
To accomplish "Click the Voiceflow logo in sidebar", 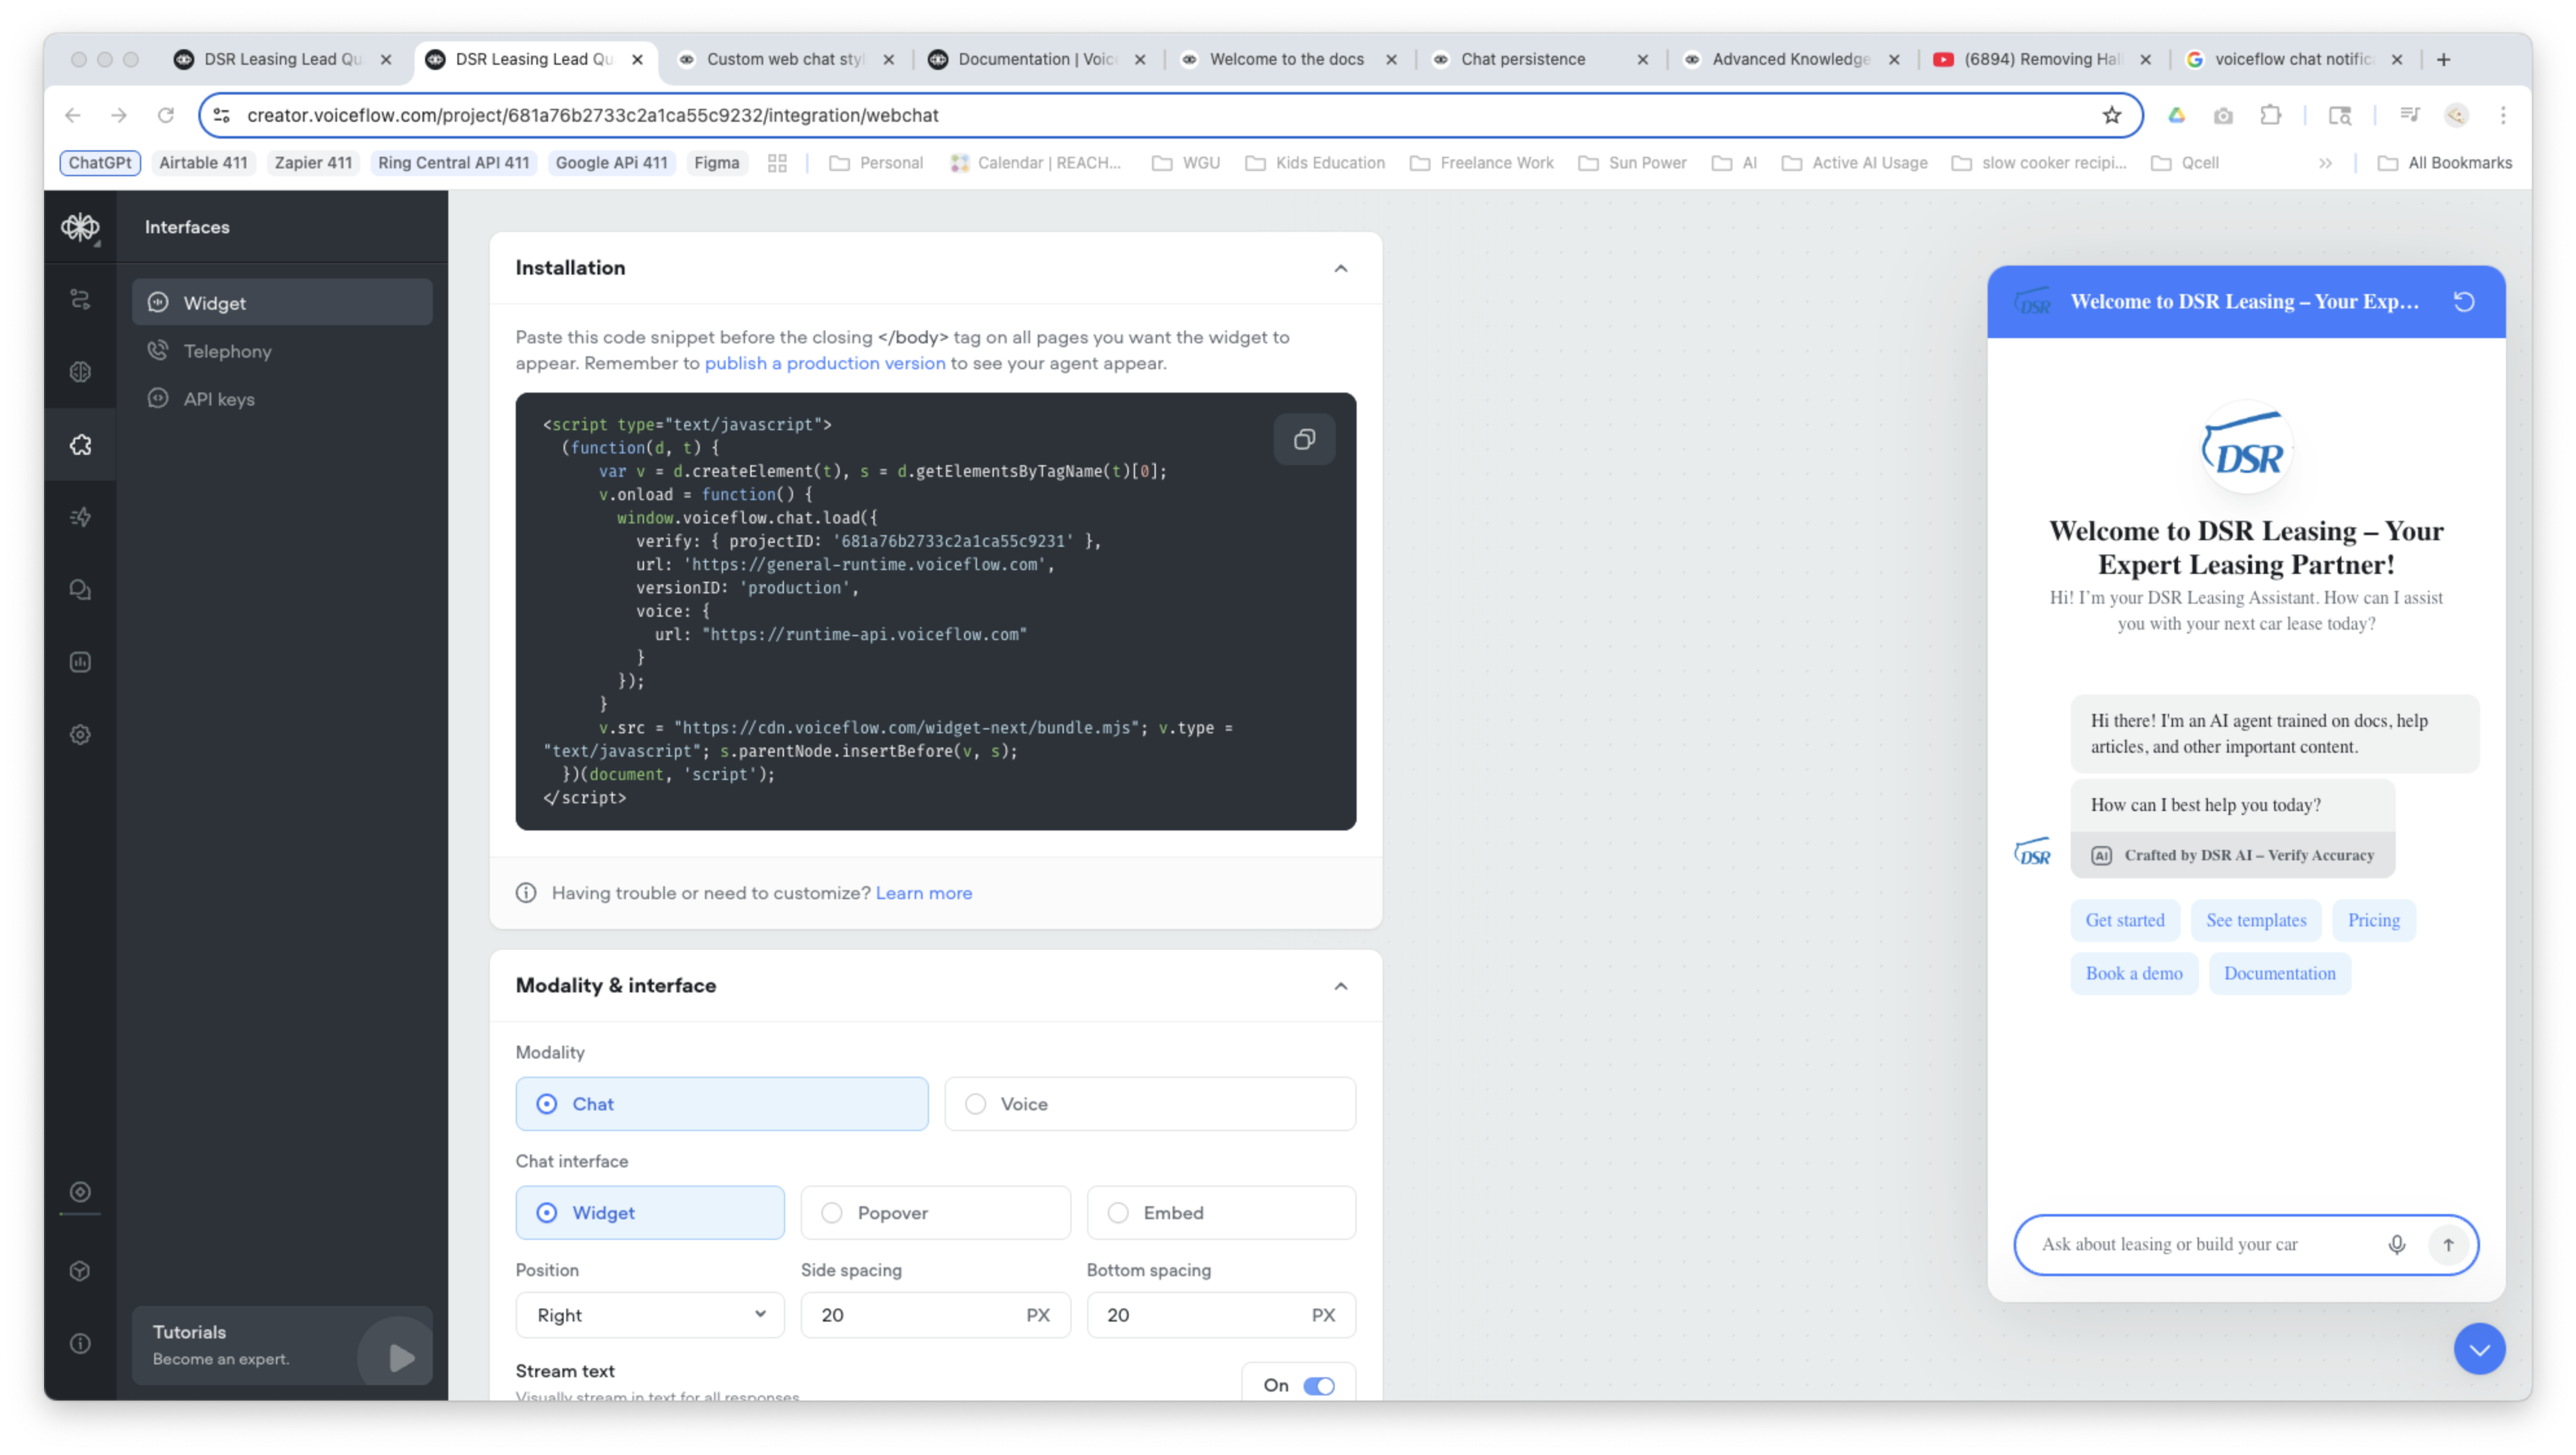I will (x=80, y=227).
